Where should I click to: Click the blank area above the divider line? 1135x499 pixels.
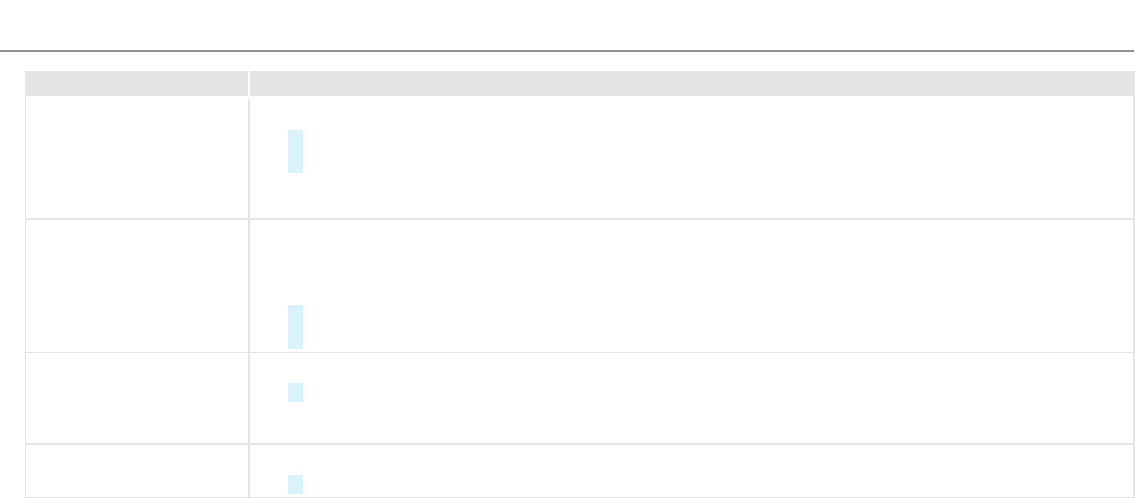[567, 24]
